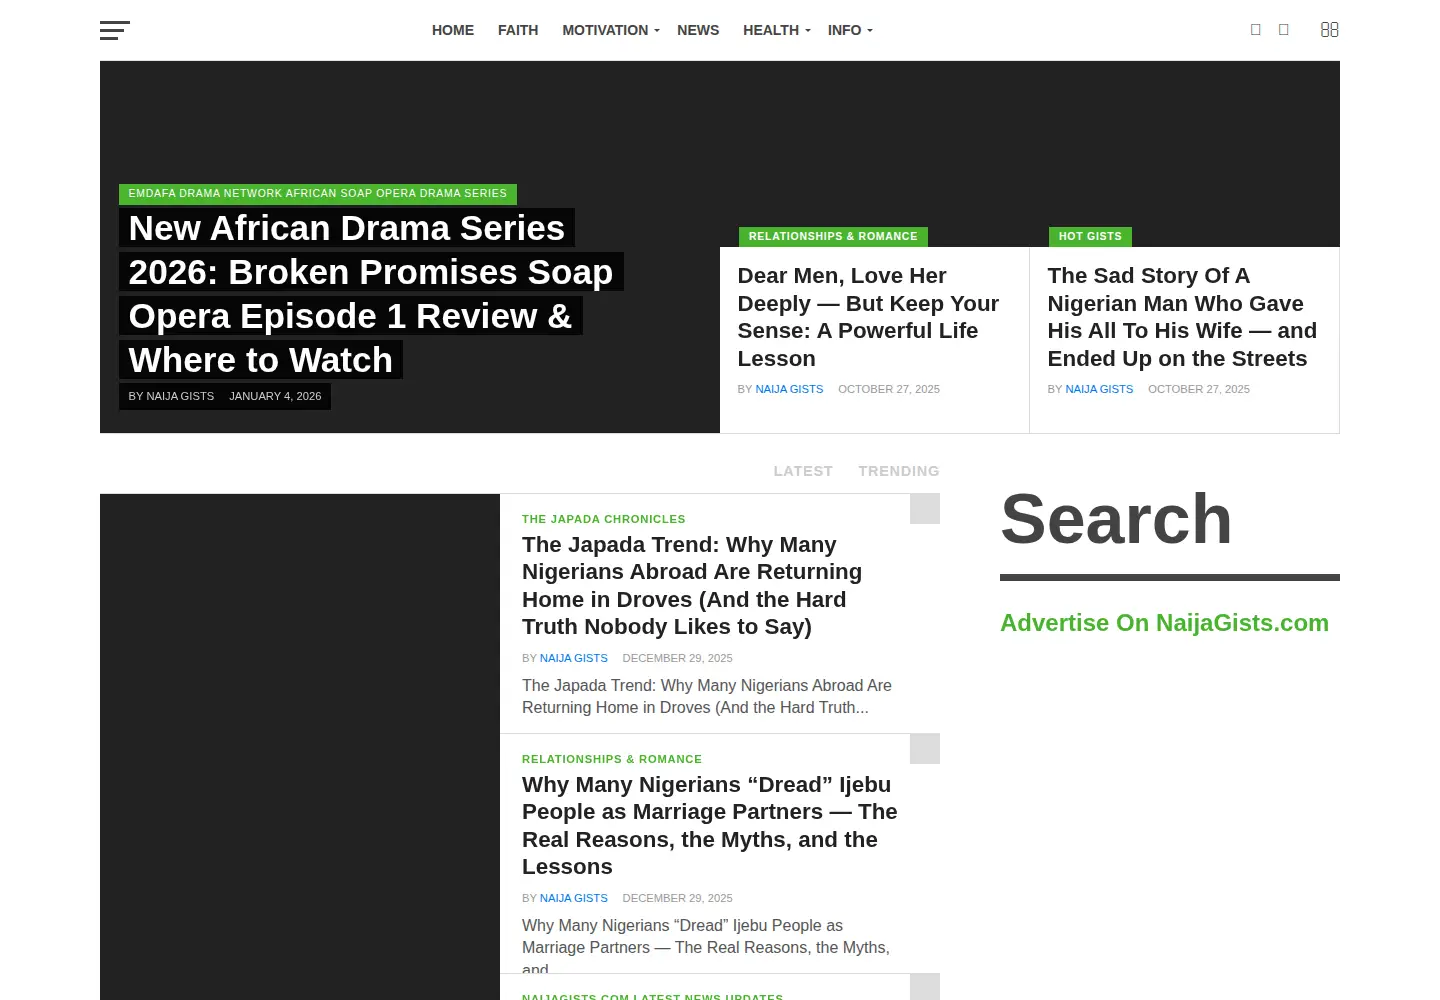Expand the MOTIVATION dropdown menu

(611, 30)
